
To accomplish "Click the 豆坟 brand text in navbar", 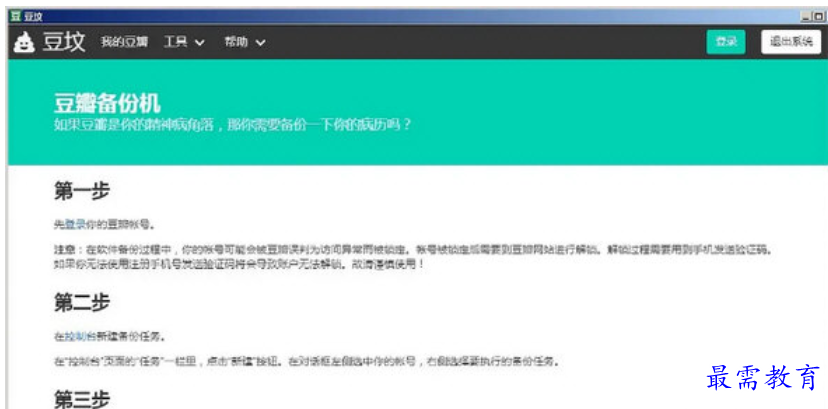I will coord(63,42).
